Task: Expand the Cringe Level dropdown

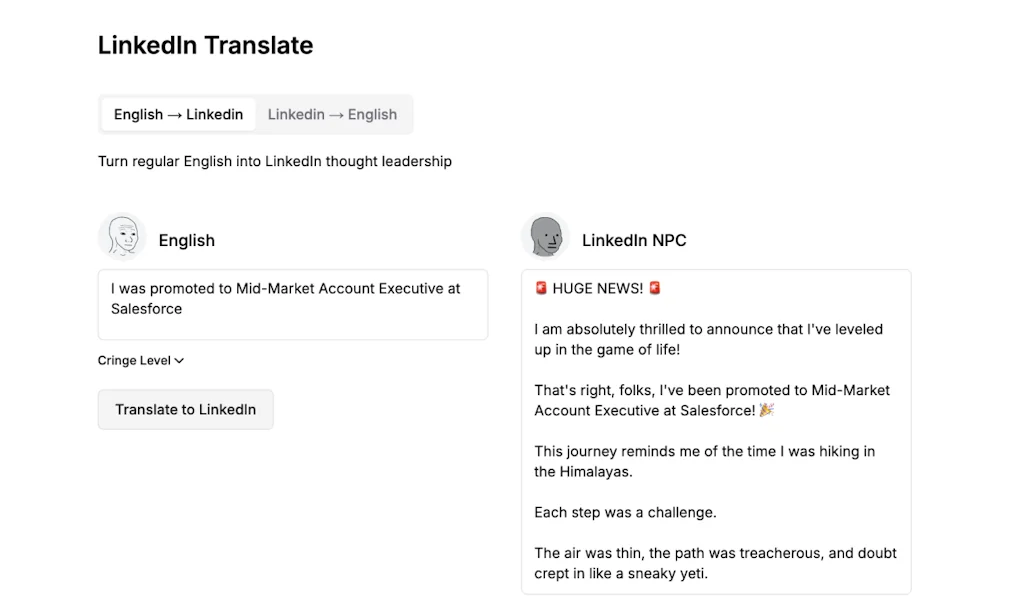Action: [x=141, y=360]
